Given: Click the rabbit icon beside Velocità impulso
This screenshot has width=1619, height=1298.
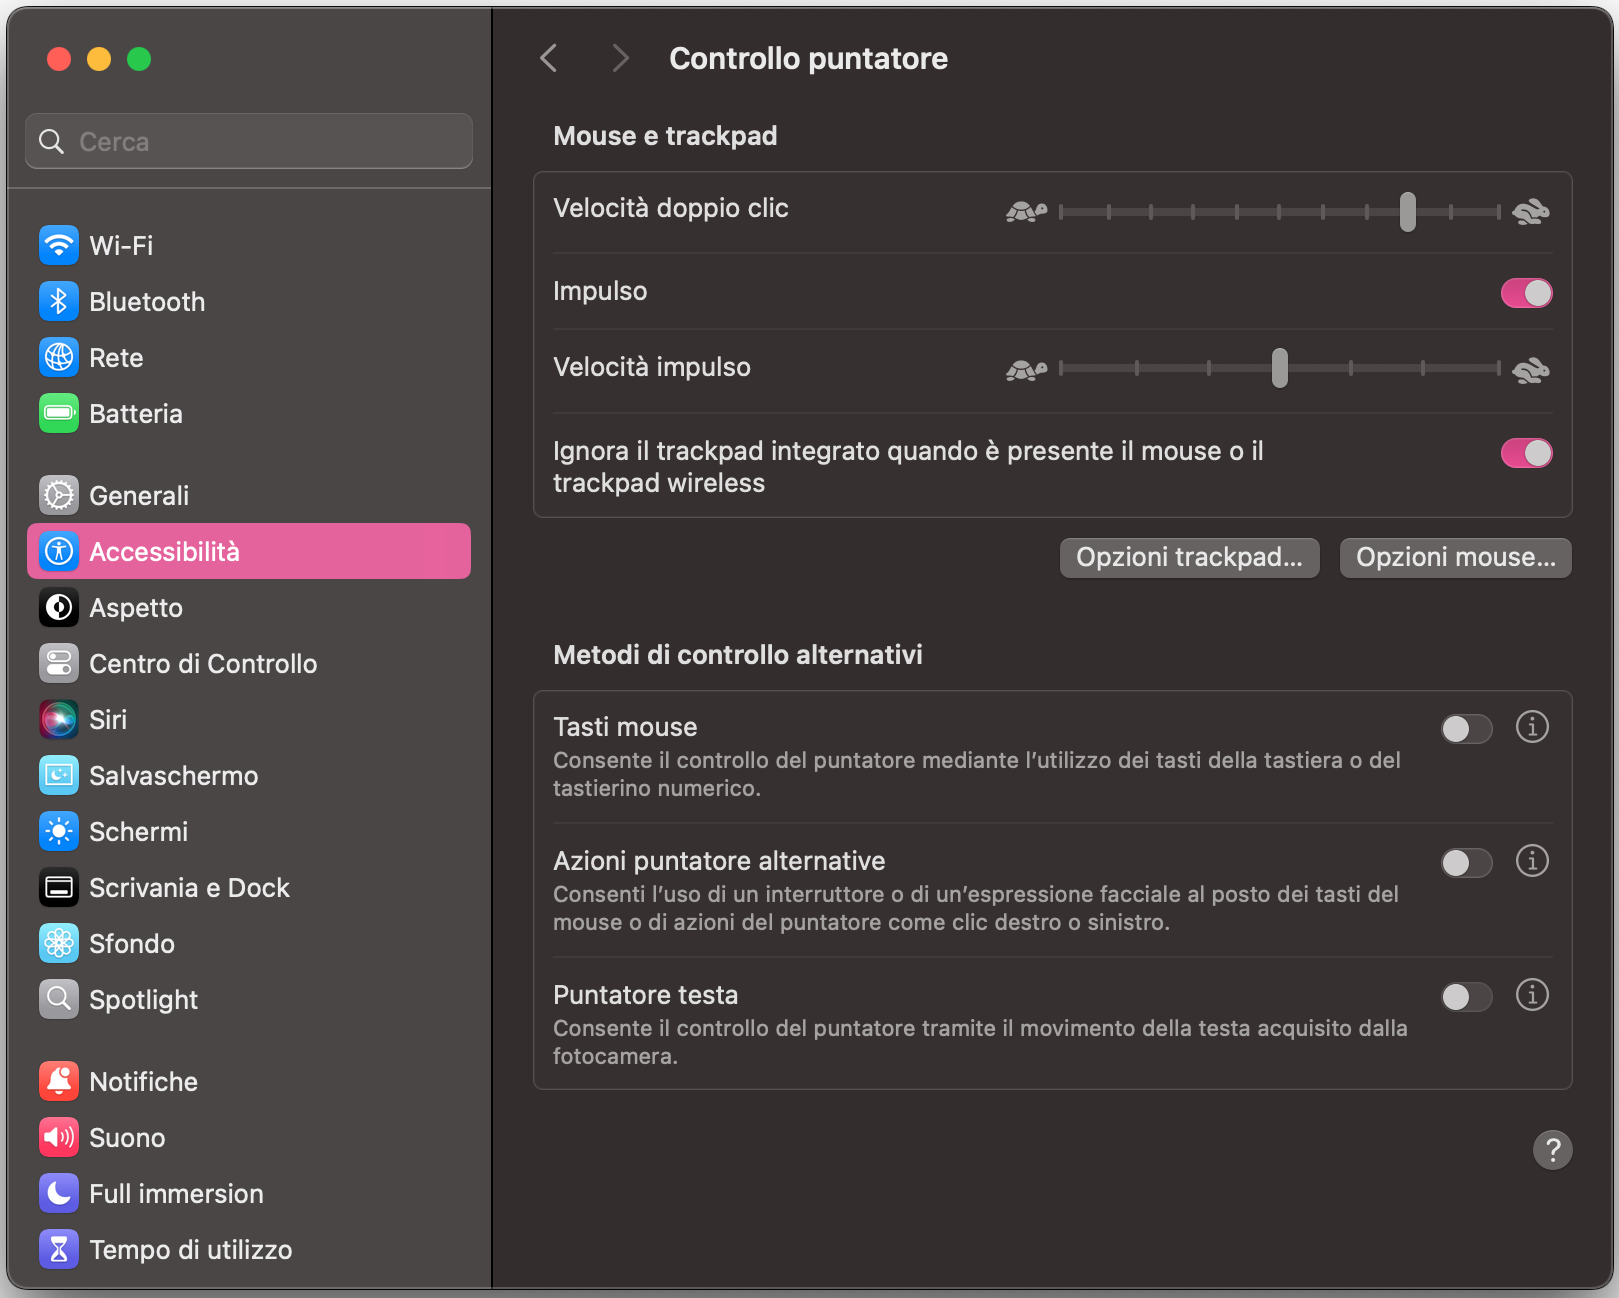Looking at the screenshot, I should tap(1531, 369).
